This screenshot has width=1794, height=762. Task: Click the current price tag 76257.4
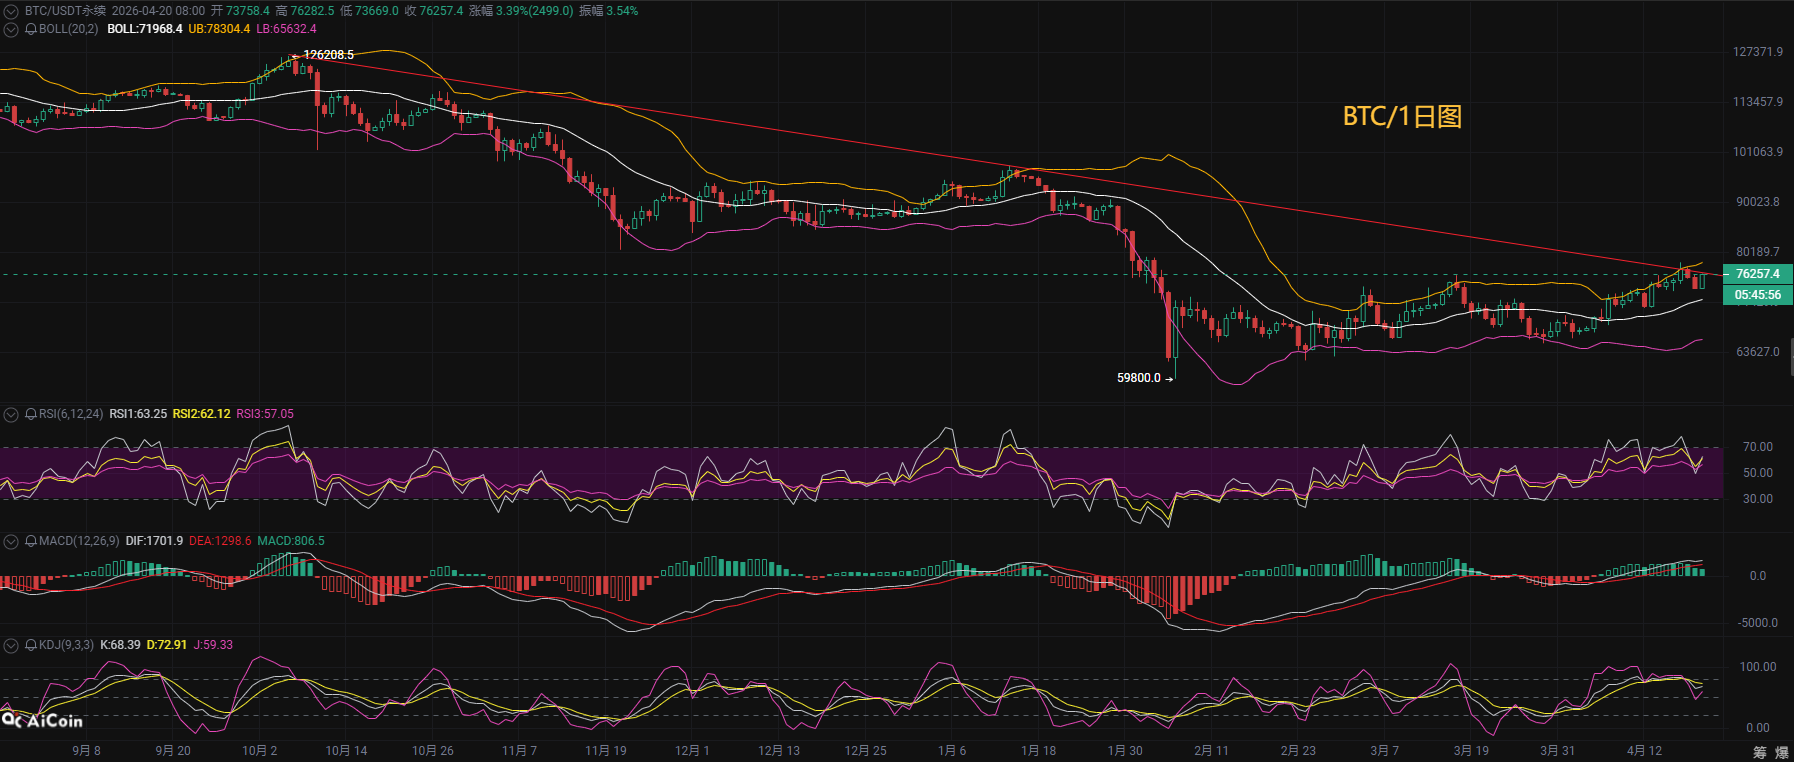[1757, 274]
